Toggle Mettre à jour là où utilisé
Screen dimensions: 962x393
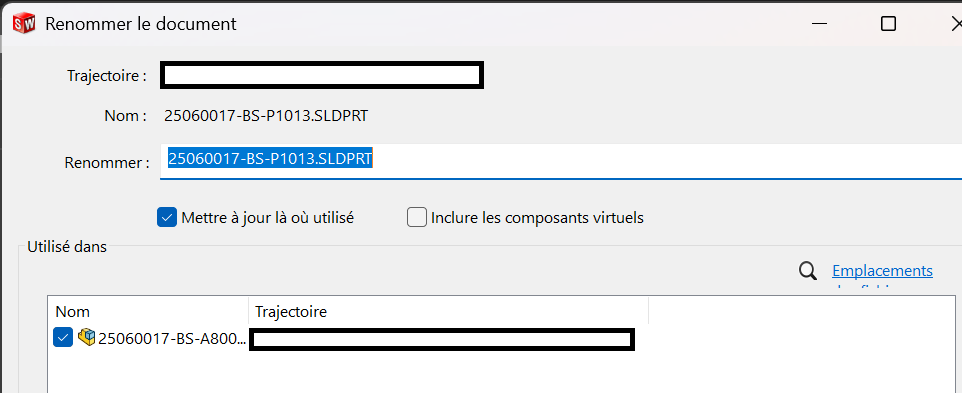[167, 217]
